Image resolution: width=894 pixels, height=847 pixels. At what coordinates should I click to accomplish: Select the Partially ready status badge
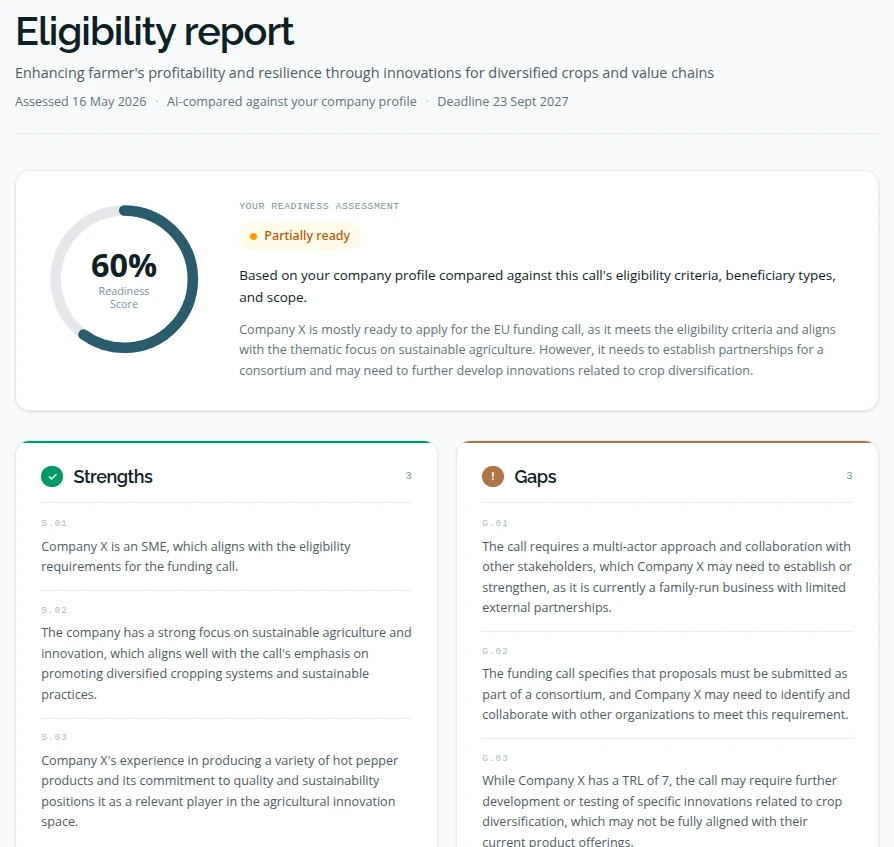300,236
